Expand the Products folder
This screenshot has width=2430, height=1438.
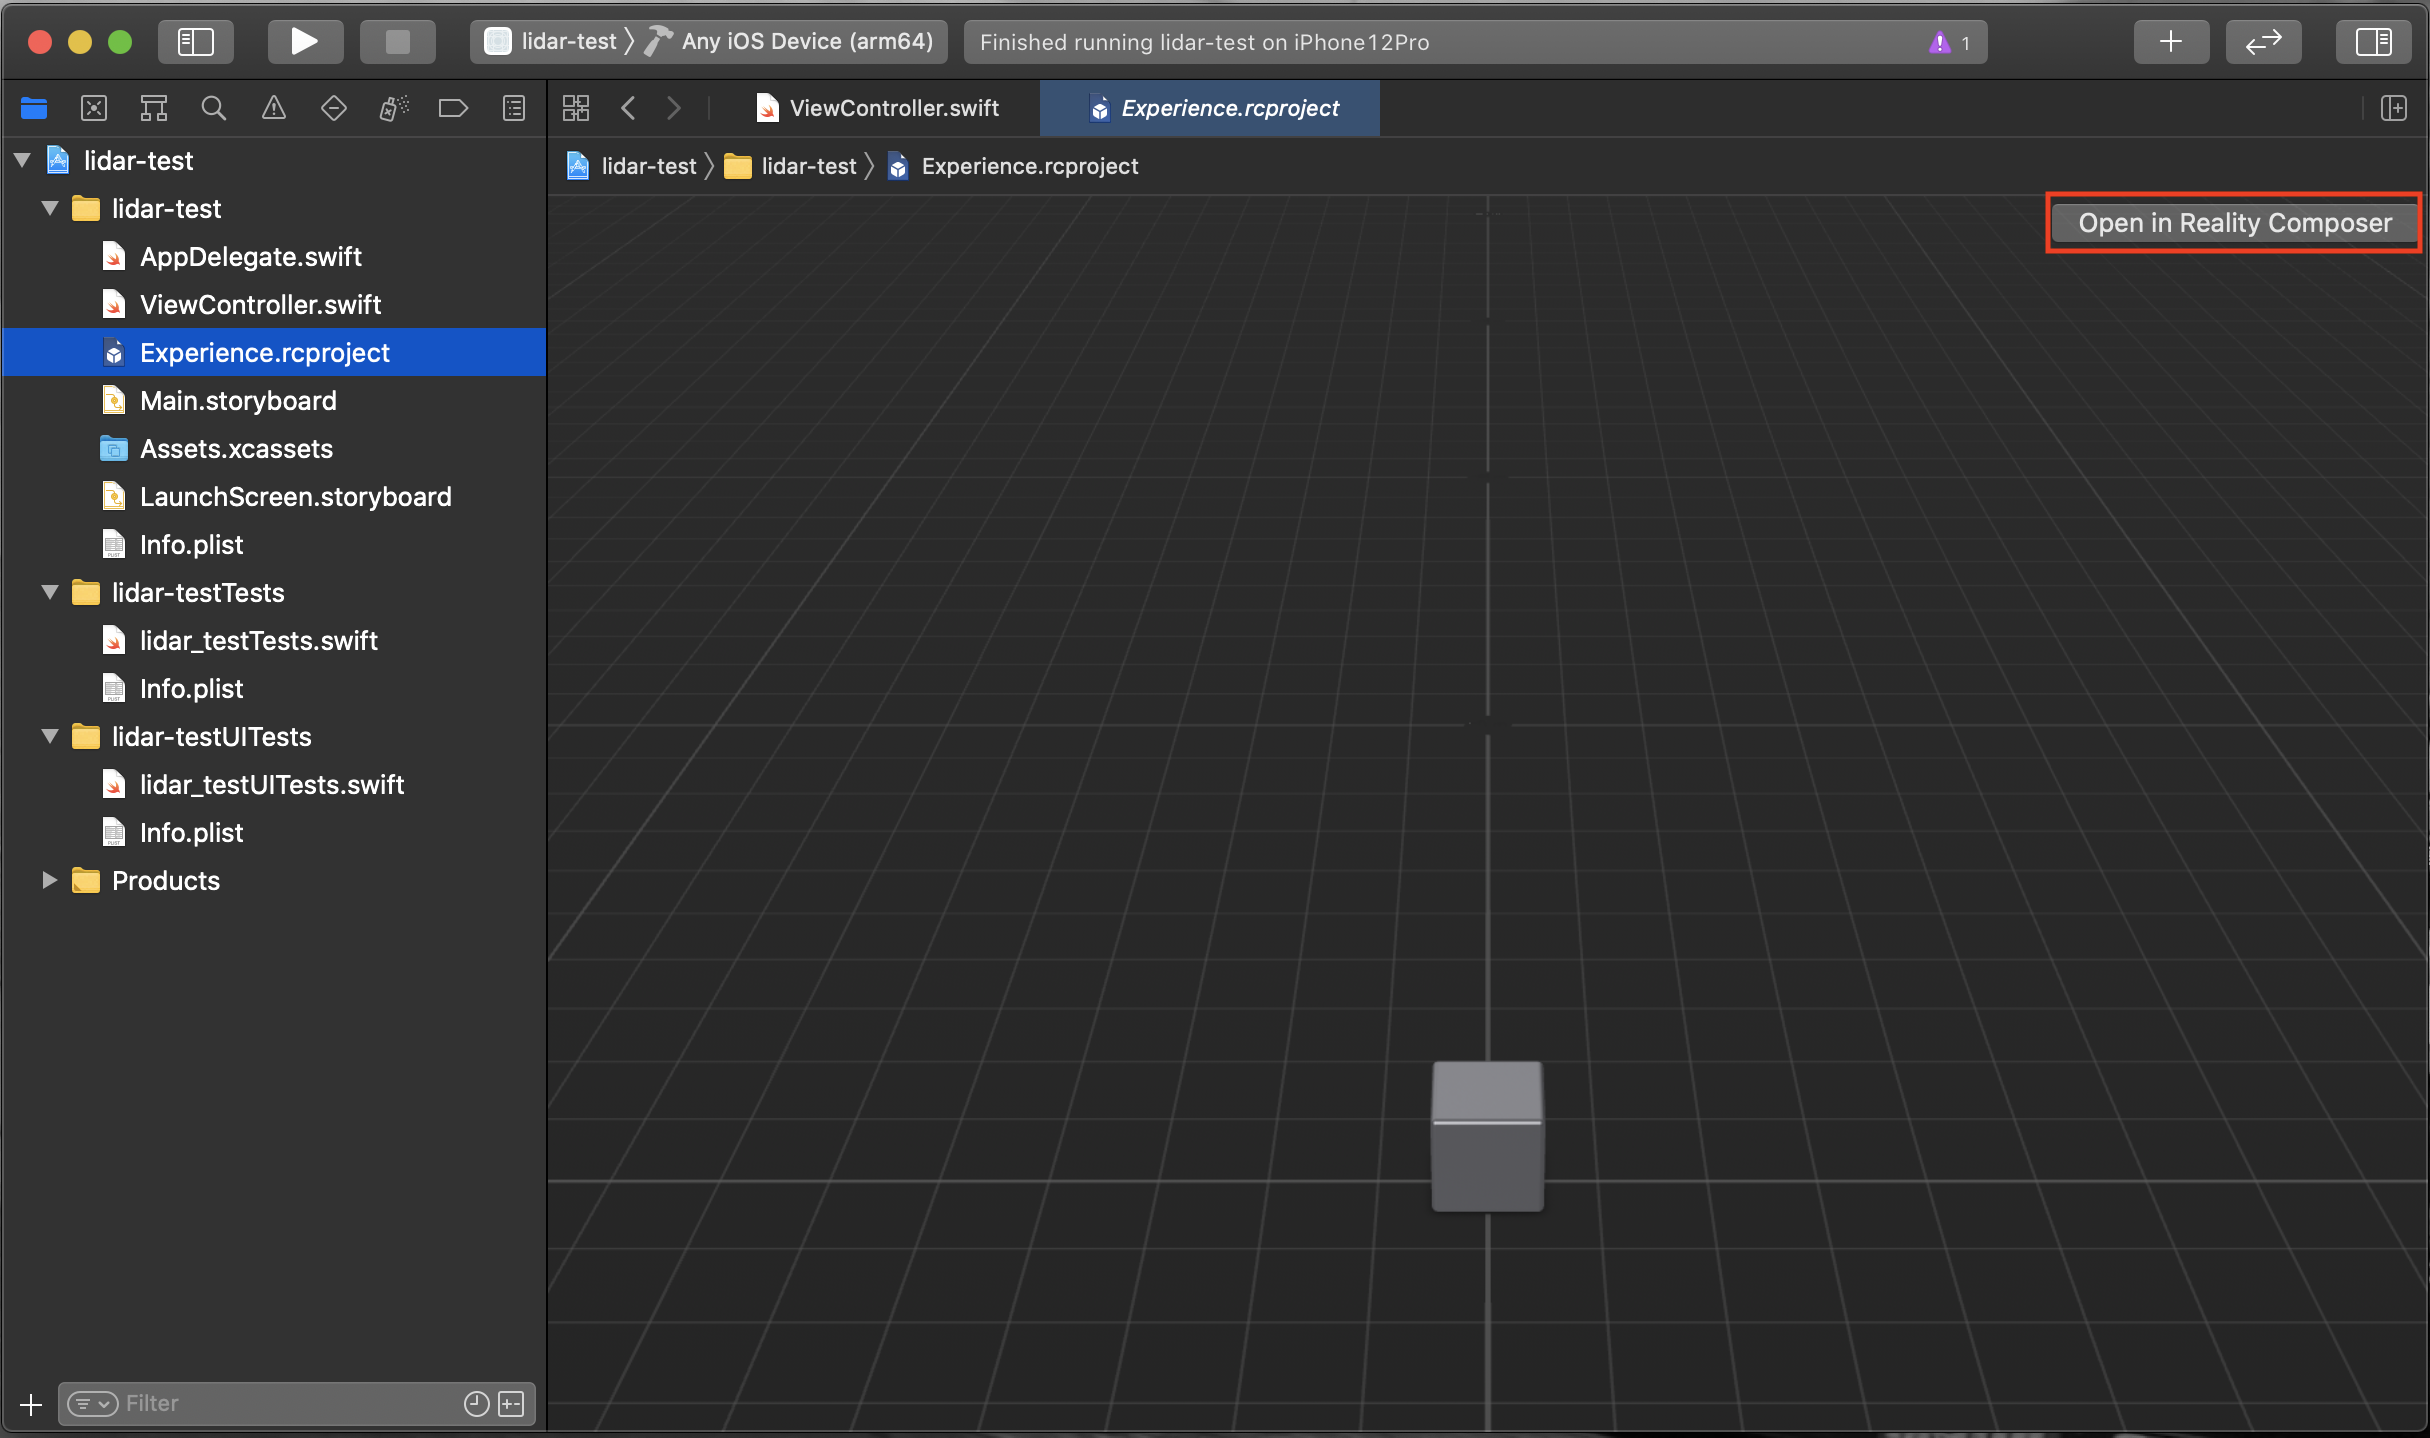pyautogui.click(x=50, y=881)
